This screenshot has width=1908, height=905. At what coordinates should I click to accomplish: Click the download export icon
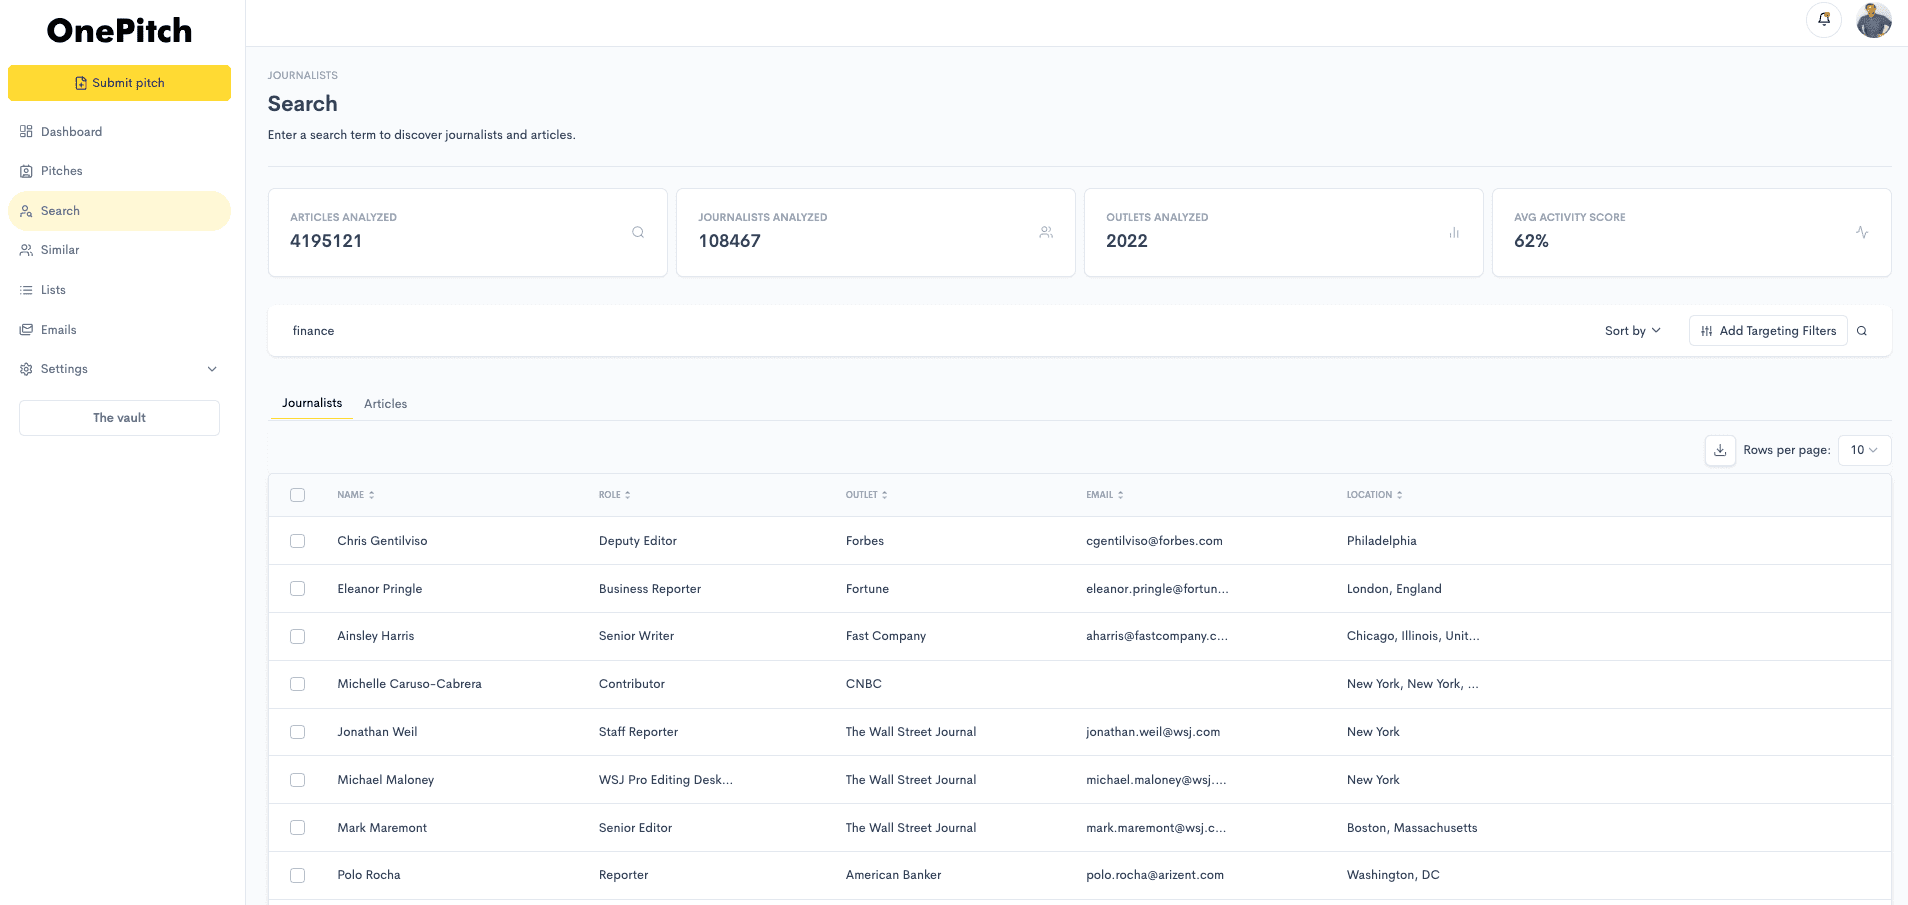click(x=1720, y=450)
